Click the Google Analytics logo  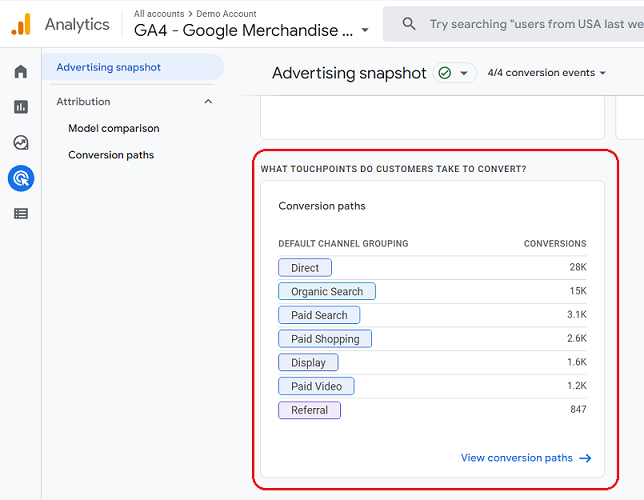[21, 24]
